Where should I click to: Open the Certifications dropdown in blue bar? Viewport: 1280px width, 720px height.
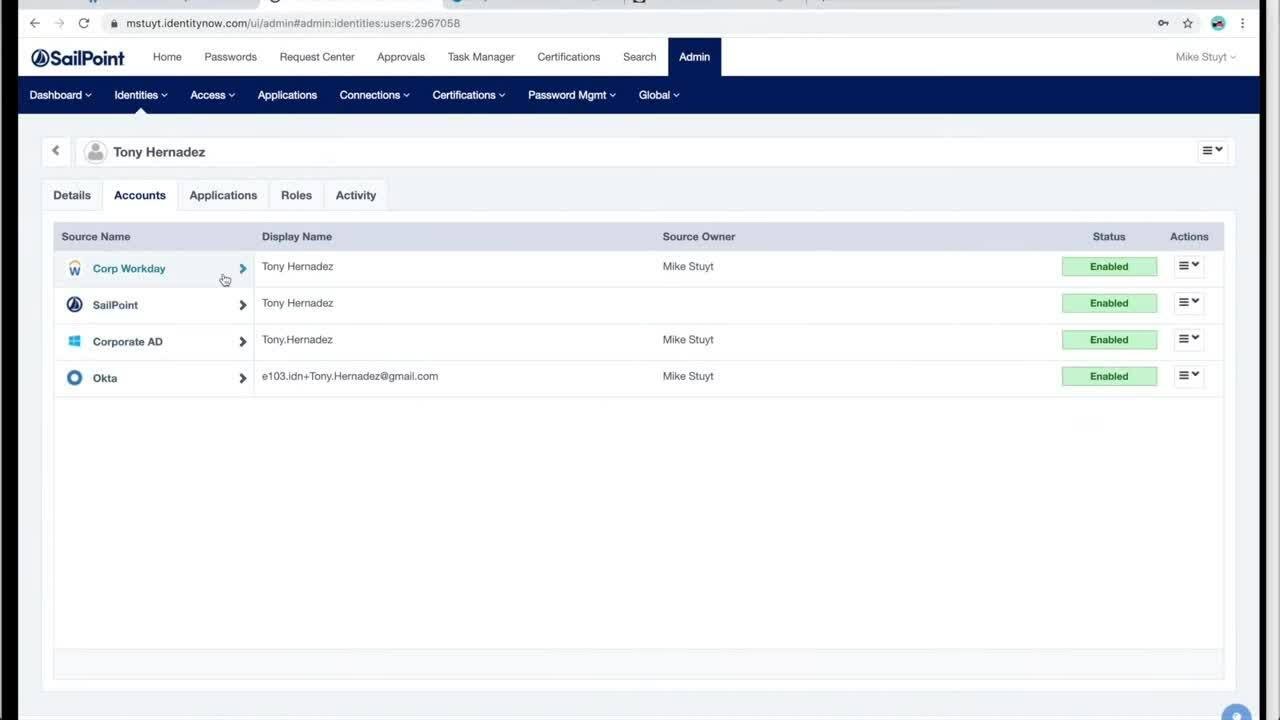click(469, 95)
